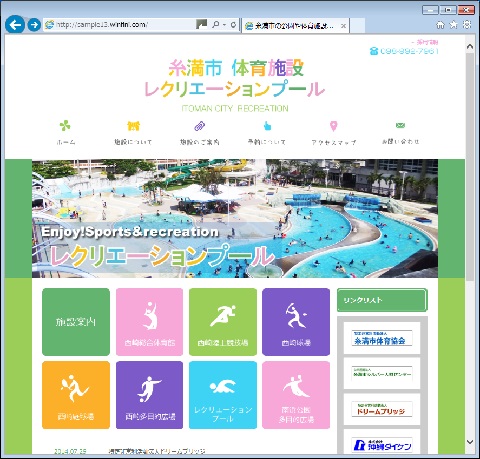Click the purple clip icon for 施設のご案内
Screen dimensions: 480x459
200,126
